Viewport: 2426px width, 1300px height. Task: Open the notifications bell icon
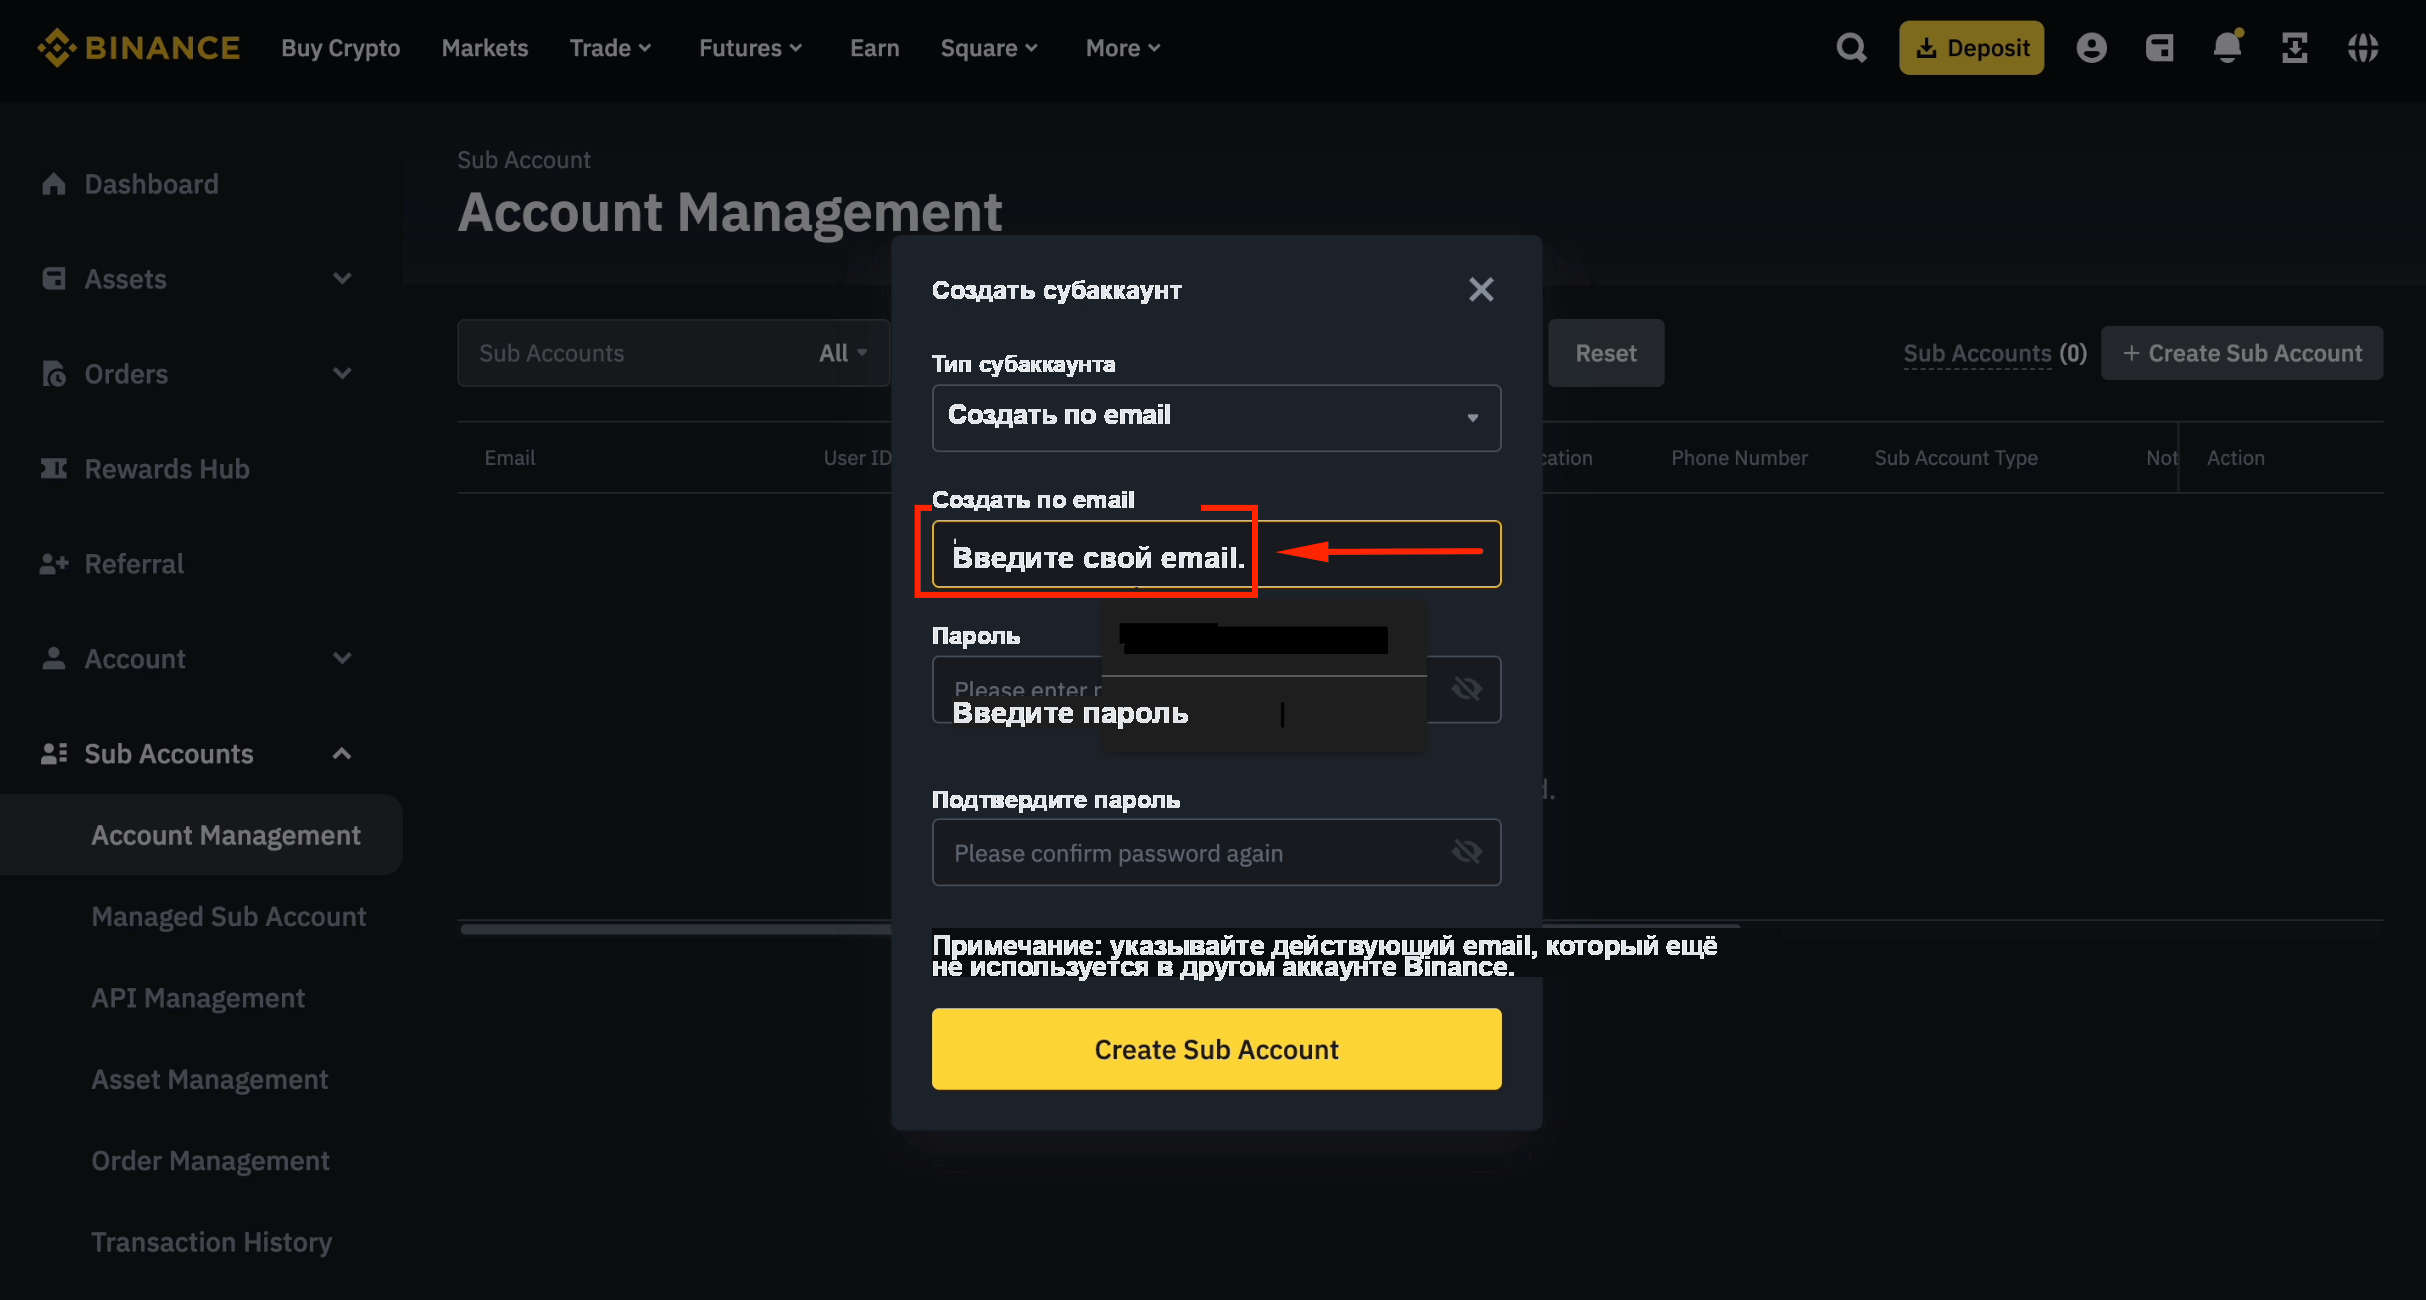point(2227,47)
